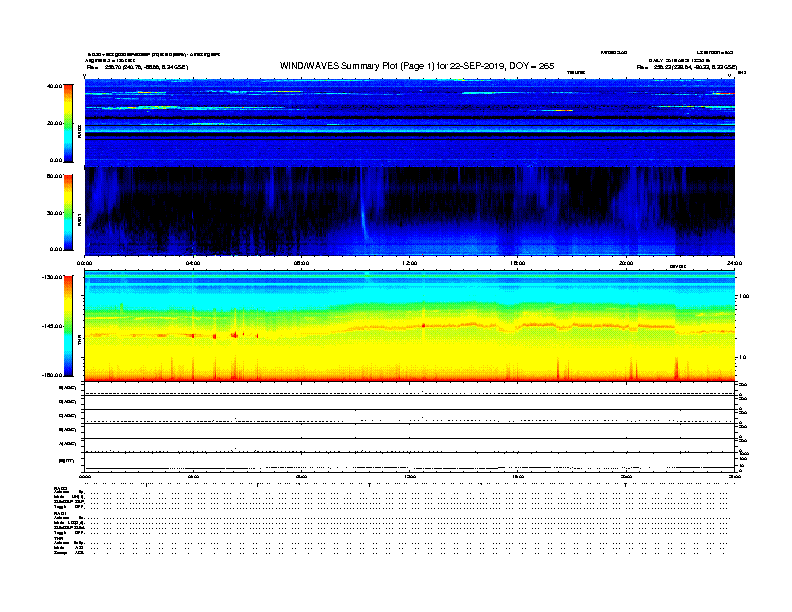Click the 16:00 tick label under RAD1 panel
The image size is (792, 612).
(x=518, y=263)
